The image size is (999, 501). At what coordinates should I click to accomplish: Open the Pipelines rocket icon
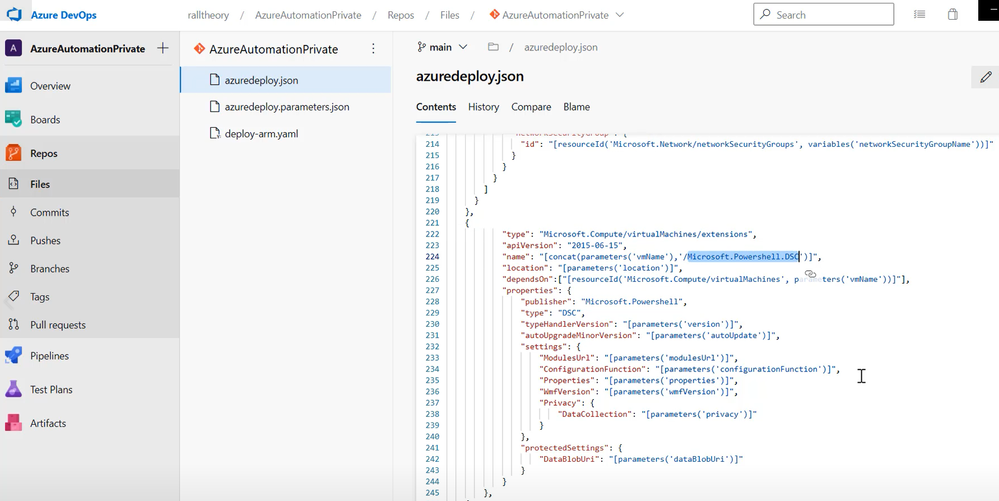point(13,356)
